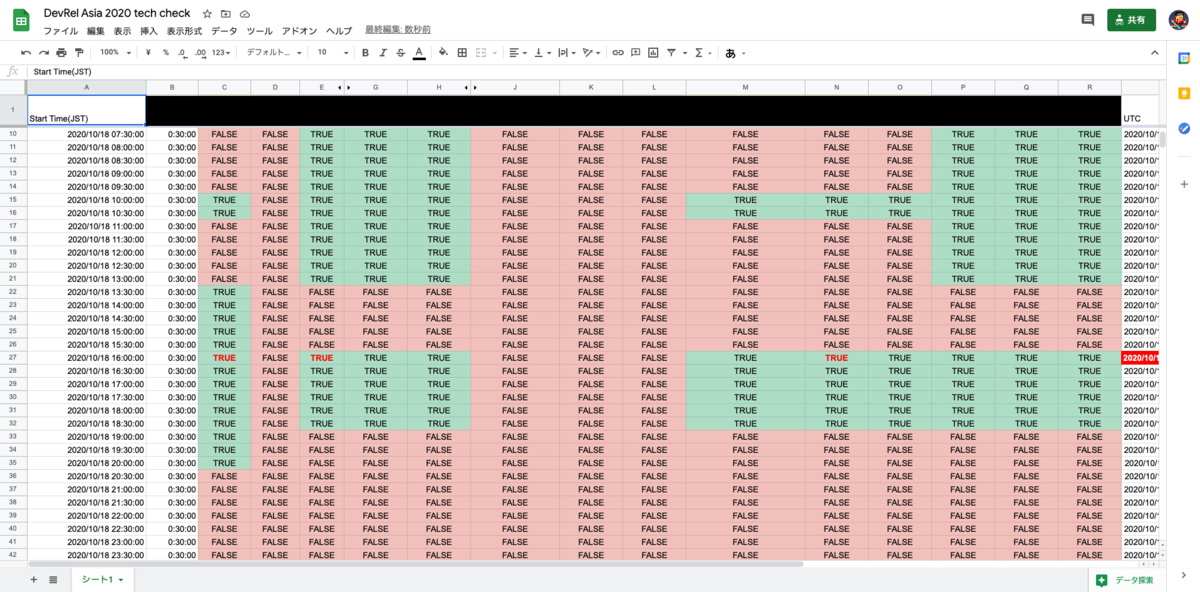1200x592 pixels.
Task: Add a new sheet
Action: coord(33,579)
